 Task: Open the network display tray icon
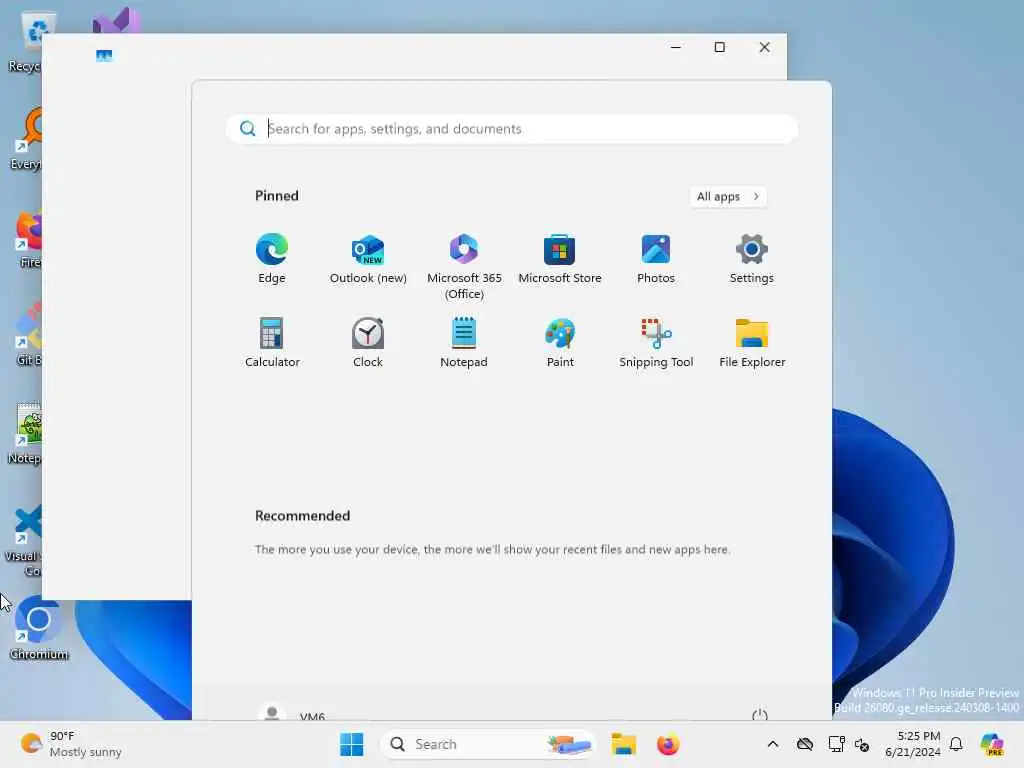tap(837, 744)
